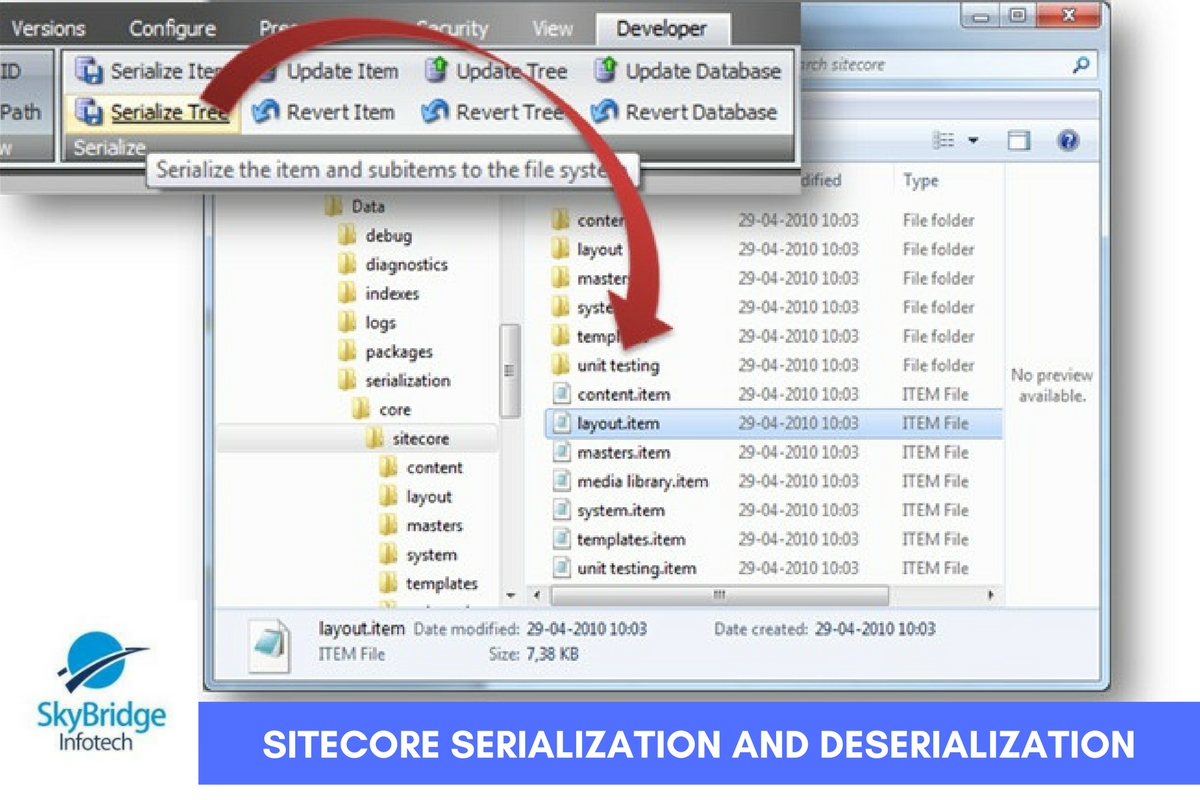Open the unit testing folder

coord(618,366)
